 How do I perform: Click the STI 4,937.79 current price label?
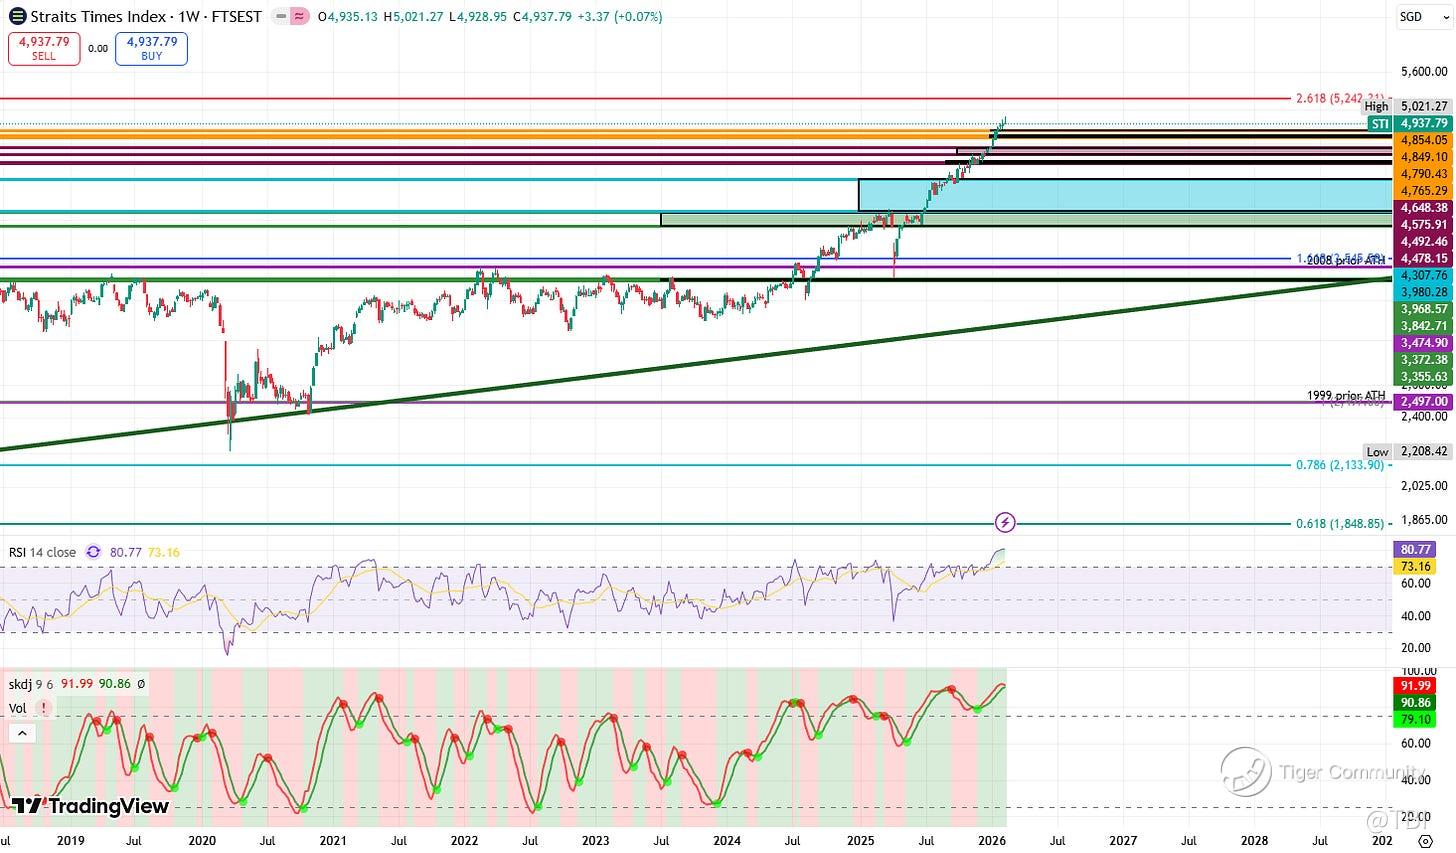[1409, 123]
